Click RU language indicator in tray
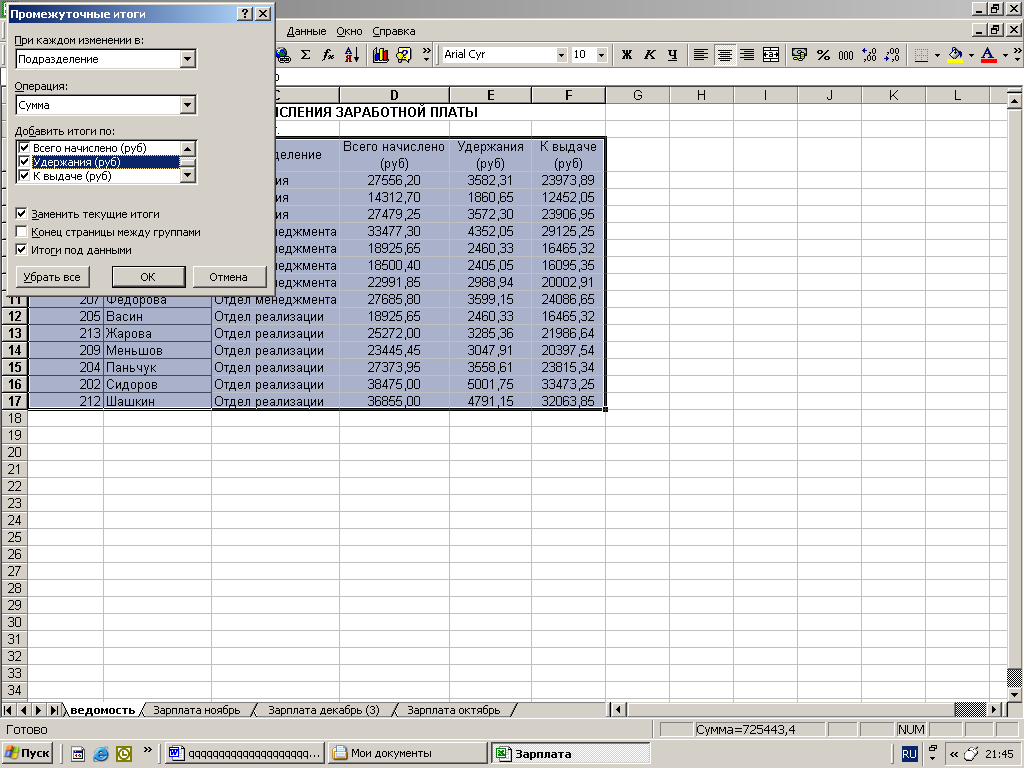1024x768 pixels. coord(909,754)
